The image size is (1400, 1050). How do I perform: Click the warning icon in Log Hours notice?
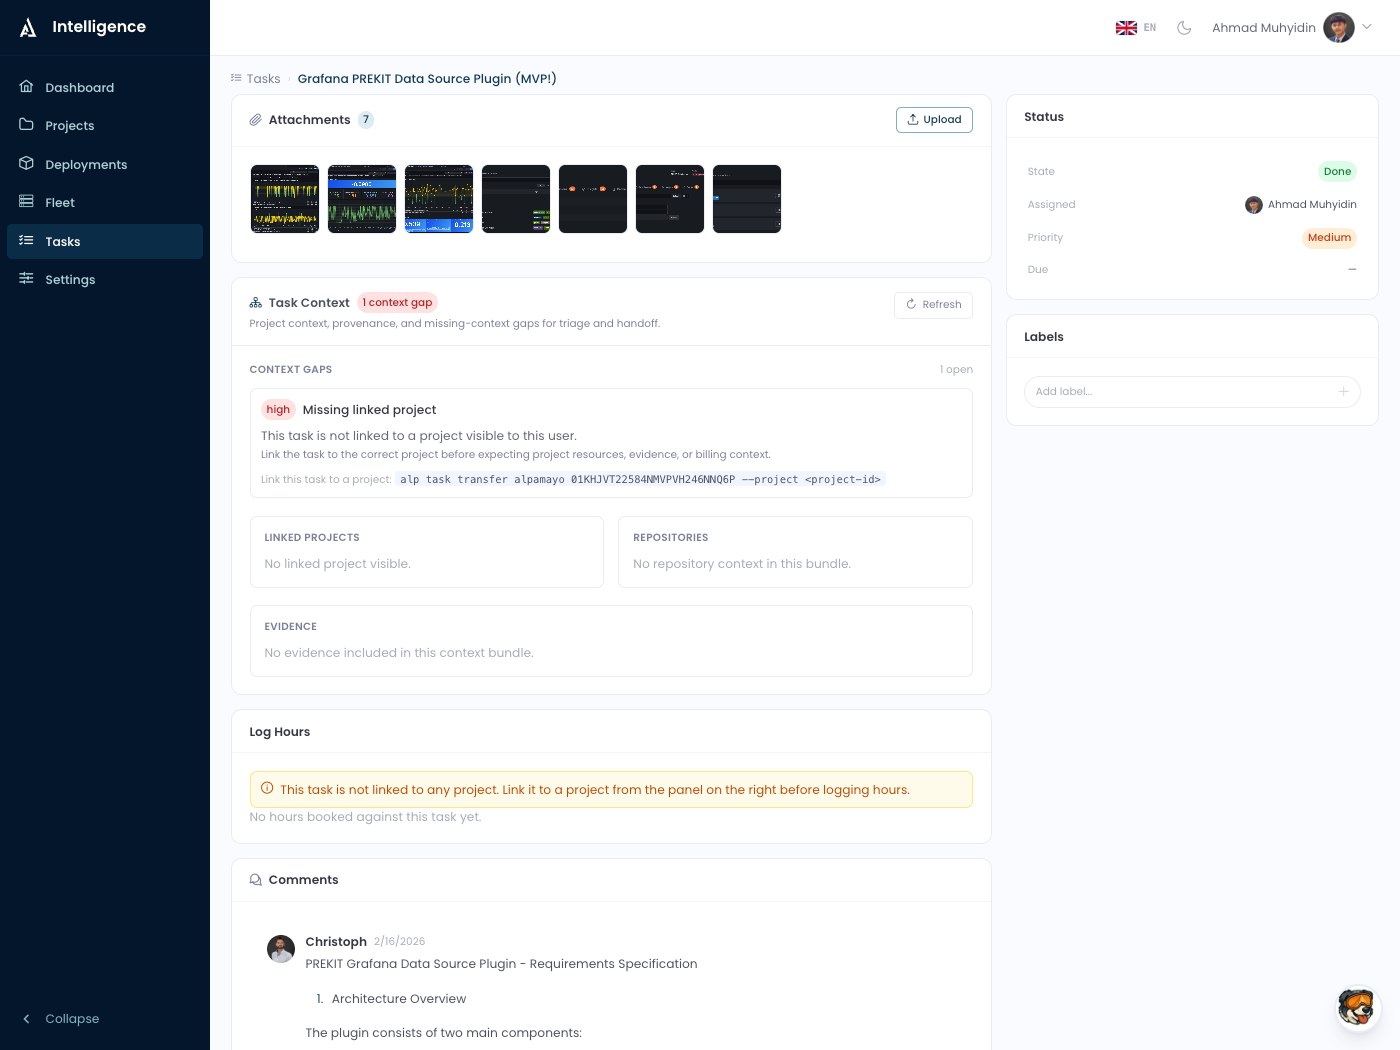tap(267, 789)
